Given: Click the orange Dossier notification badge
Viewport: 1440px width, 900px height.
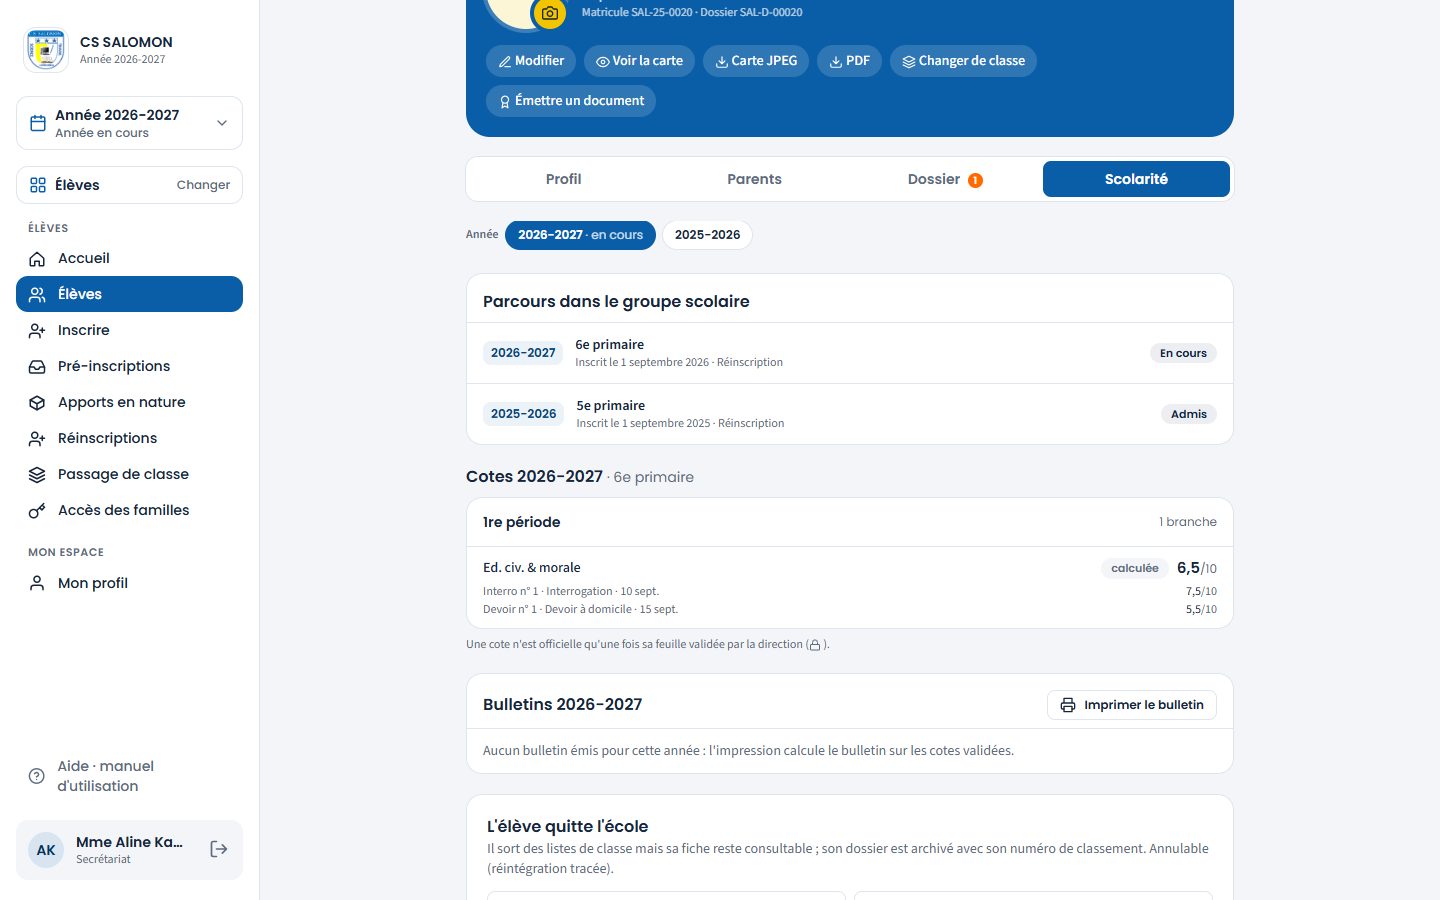Looking at the screenshot, I should pyautogui.click(x=975, y=180).
